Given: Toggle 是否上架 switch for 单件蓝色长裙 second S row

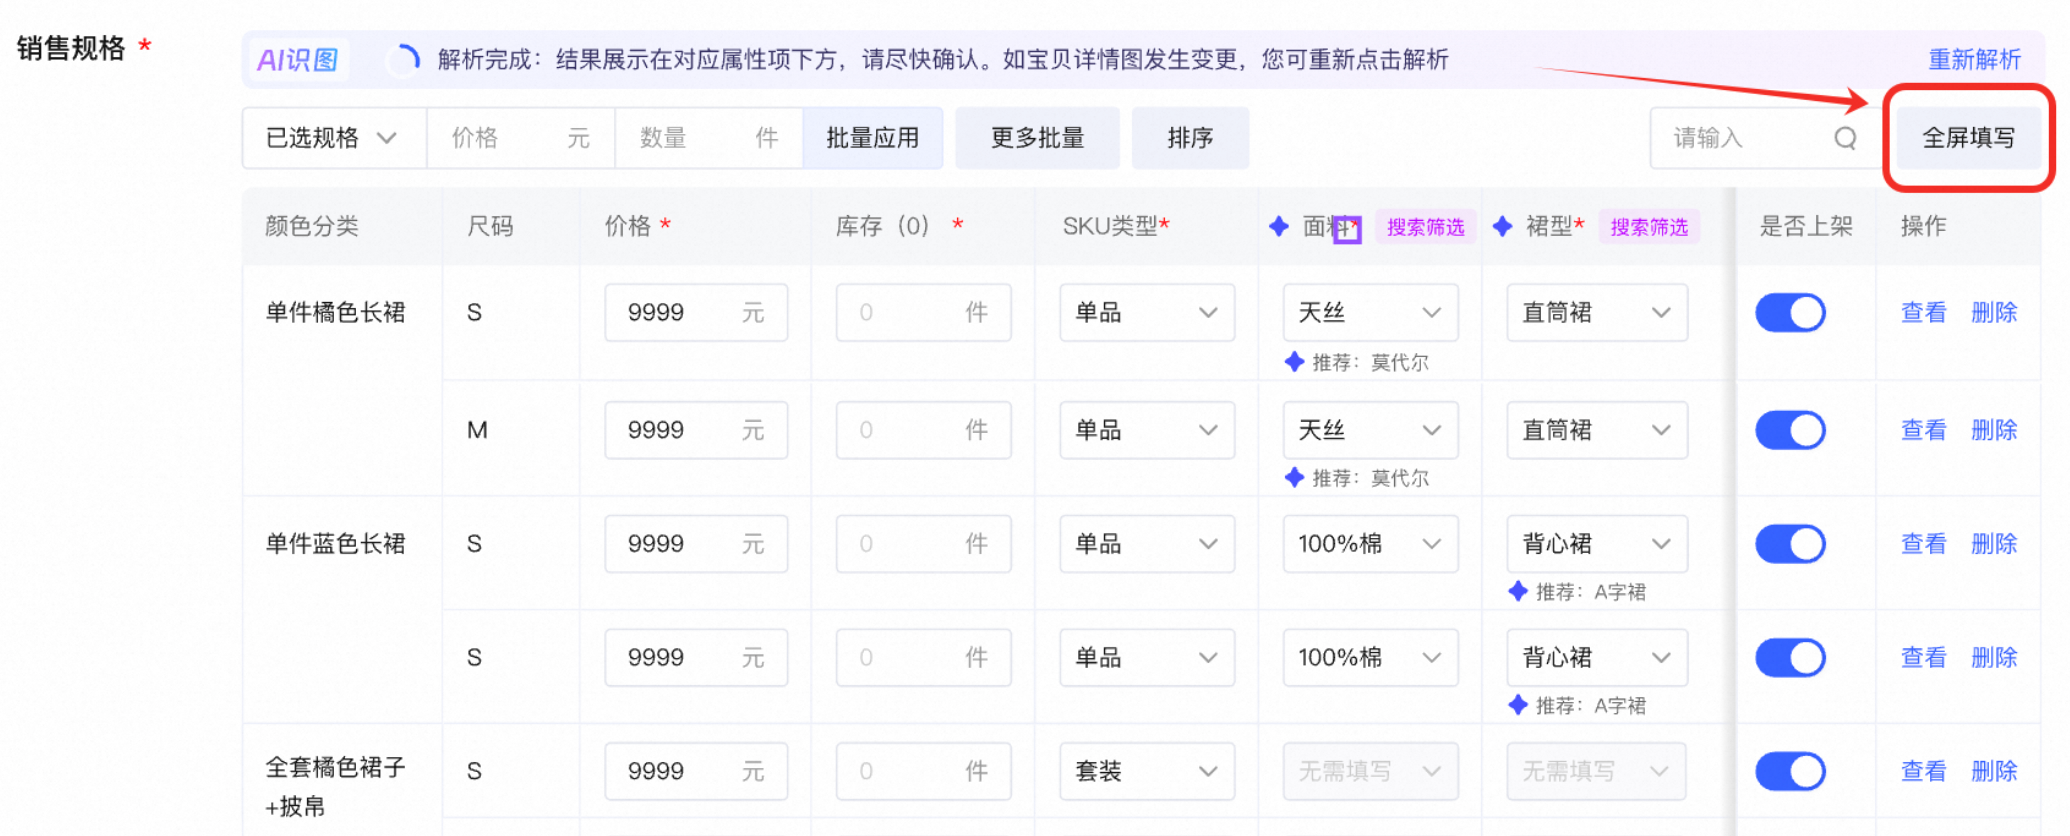Looking at the screenshot, I should coord(1790,658).
